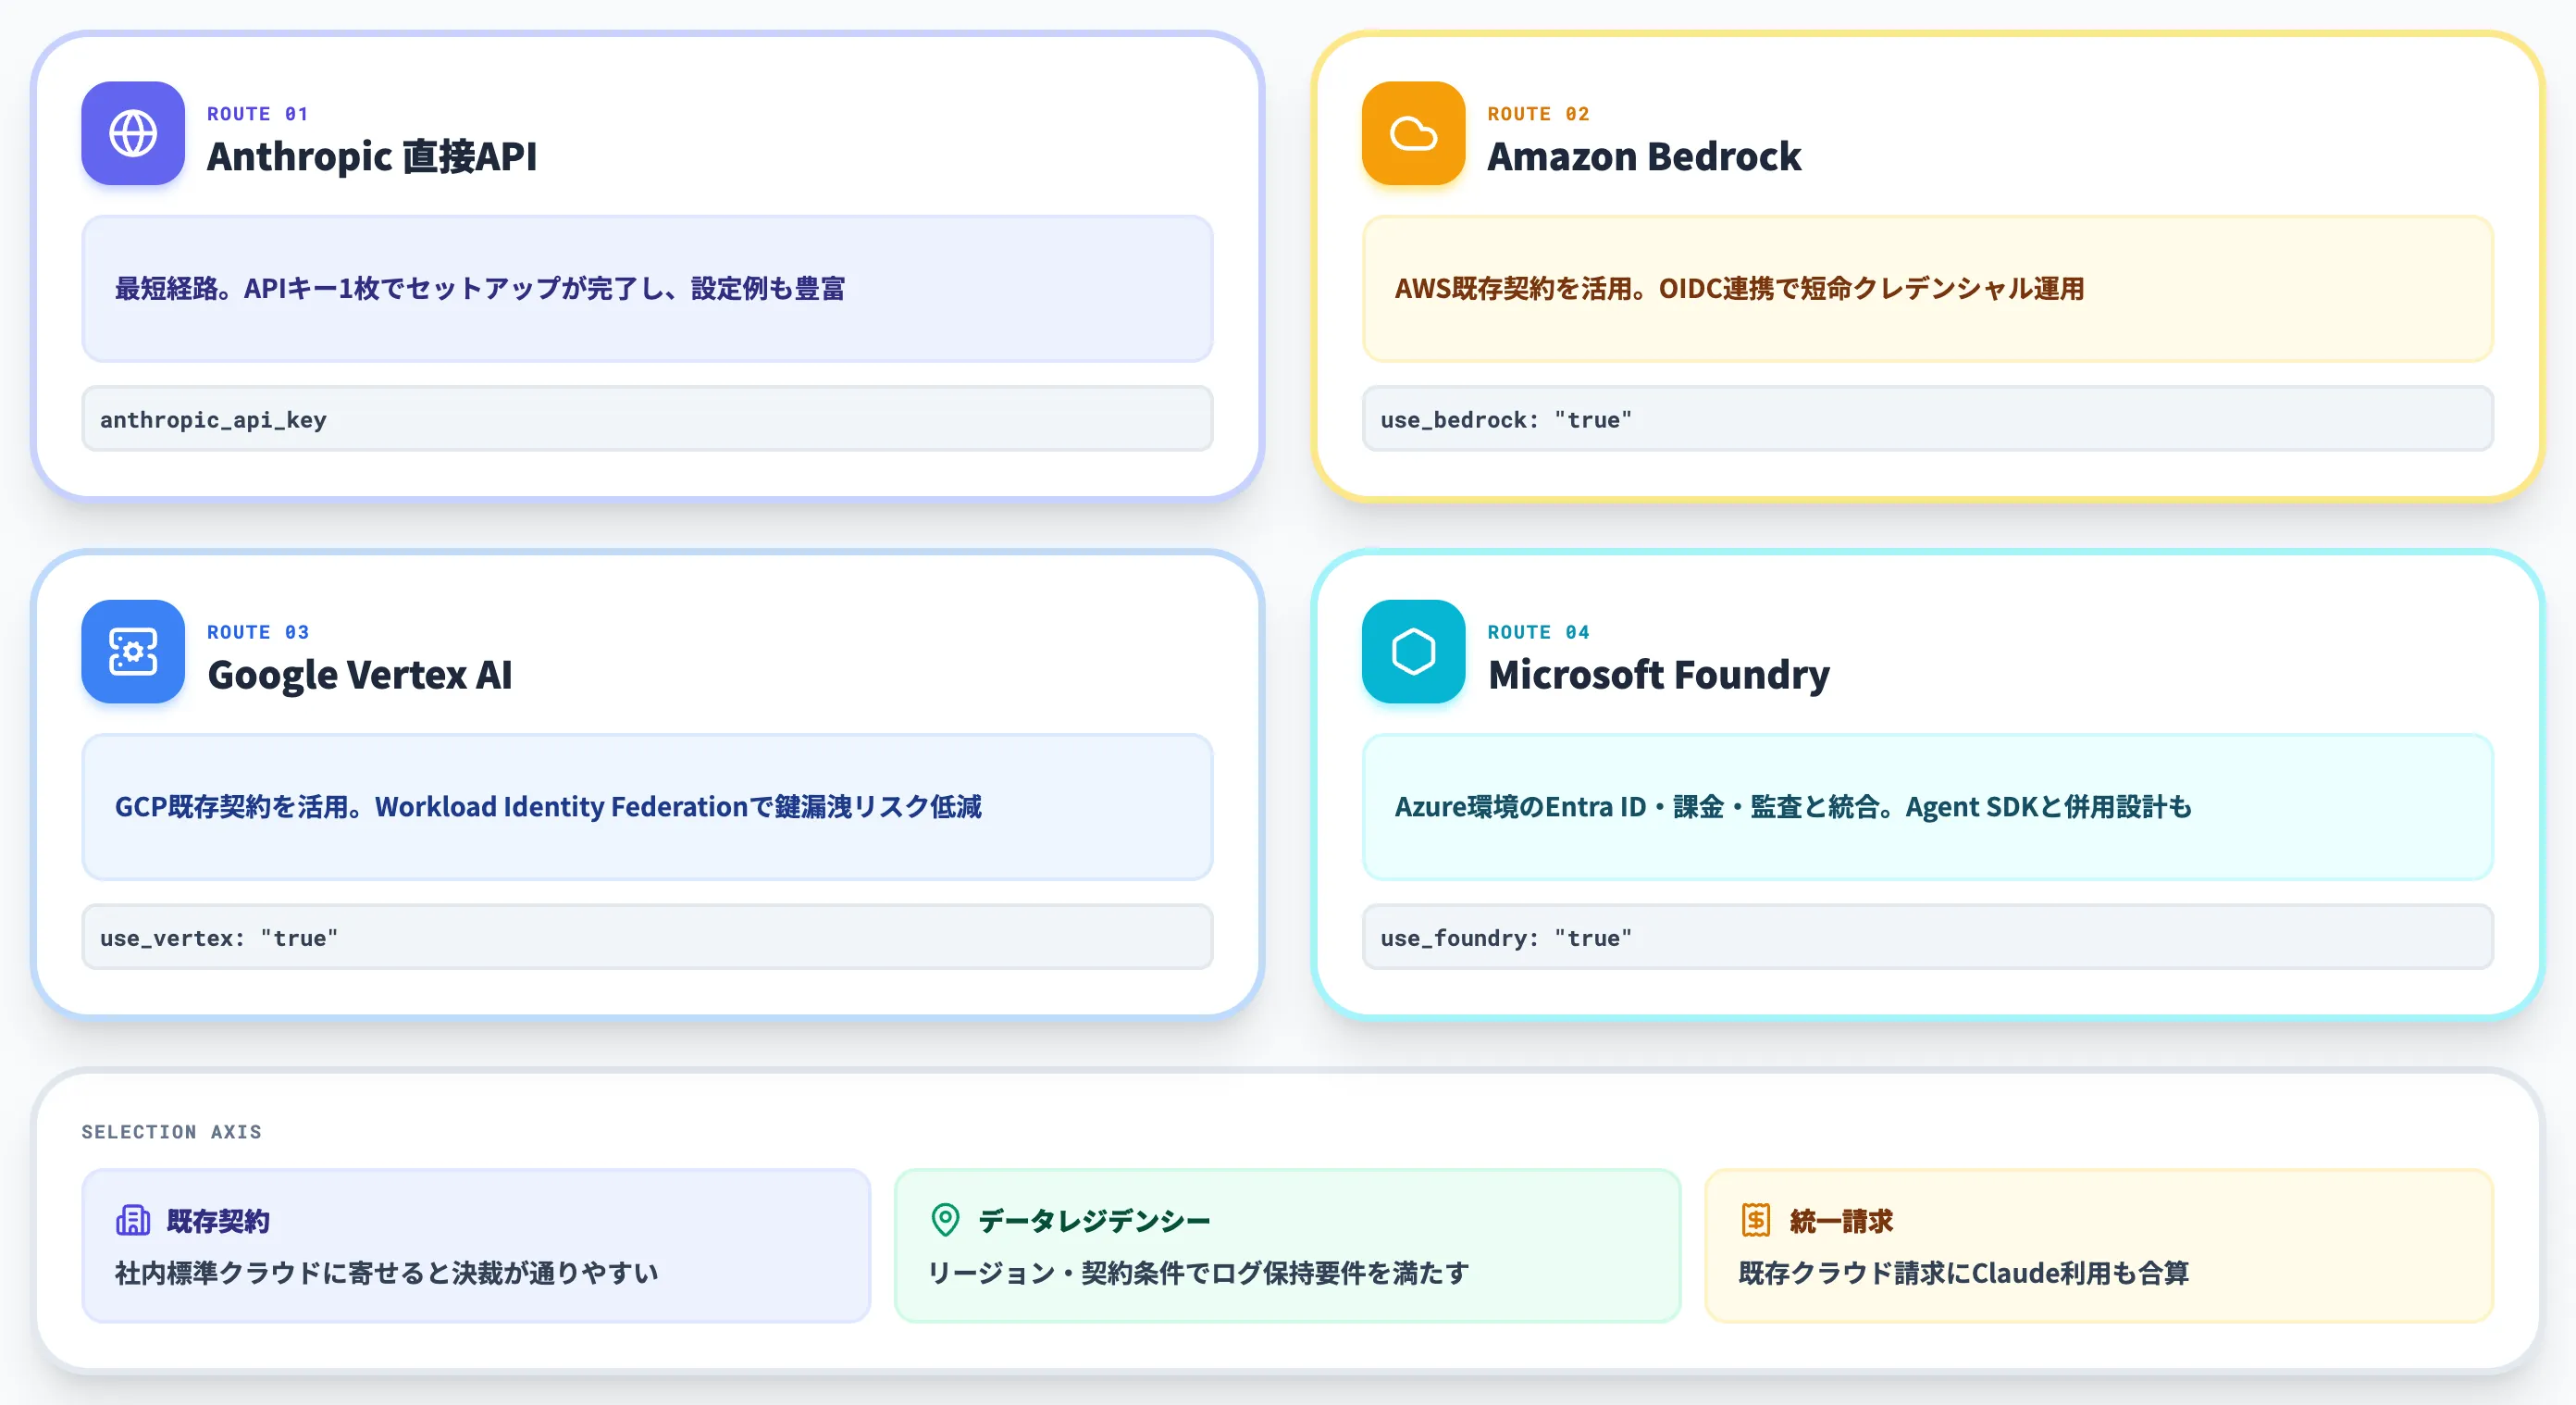Select the Google Vertex AI heading
This screenshot has width=2576, height=1405.
pyautogui.click(x=360, y=675)
